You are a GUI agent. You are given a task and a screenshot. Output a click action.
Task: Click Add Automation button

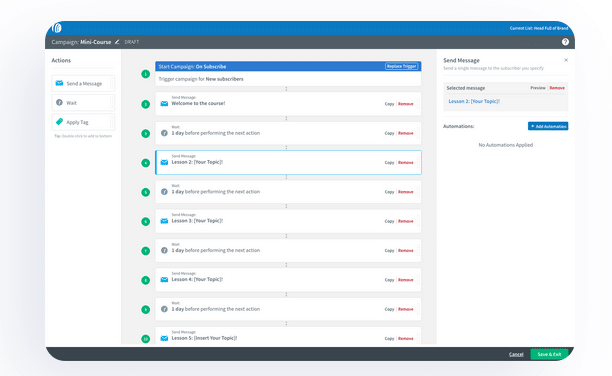[548, 126]
